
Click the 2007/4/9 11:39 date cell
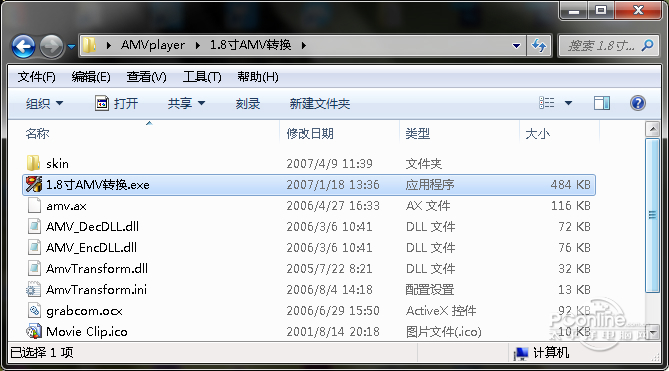coord(329,163)
